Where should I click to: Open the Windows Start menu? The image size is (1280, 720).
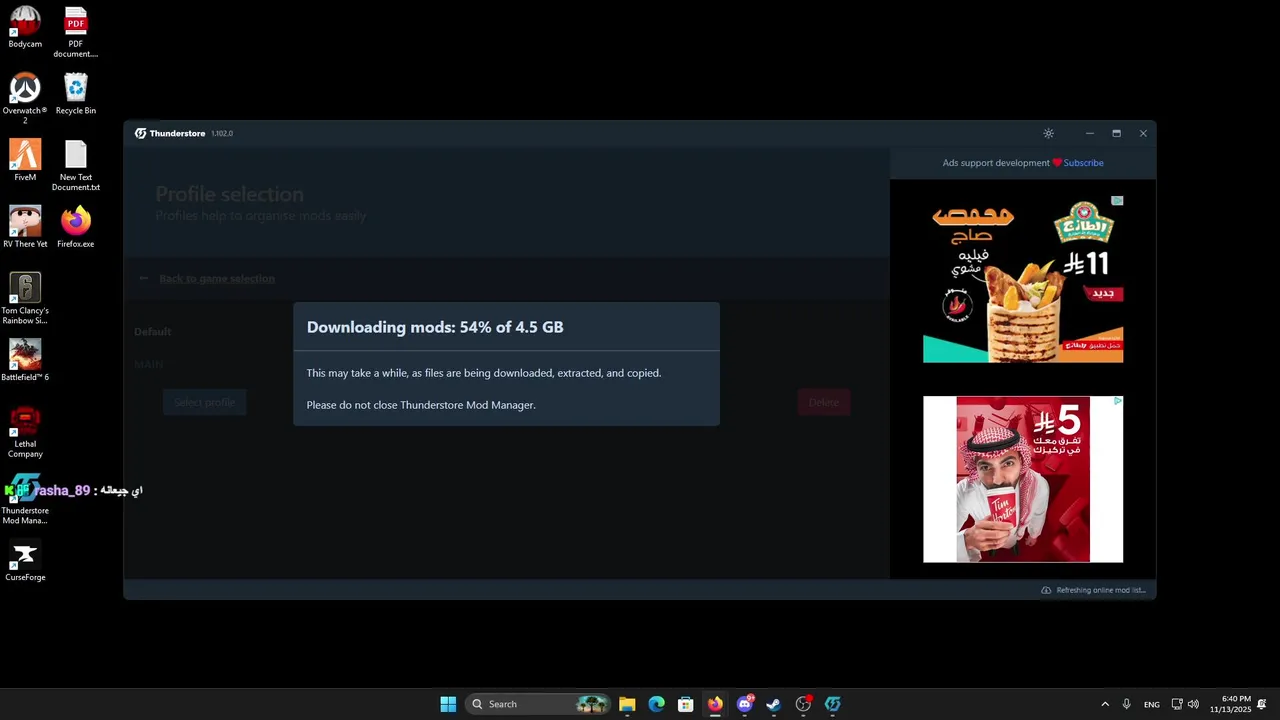[x=448, y=704]
